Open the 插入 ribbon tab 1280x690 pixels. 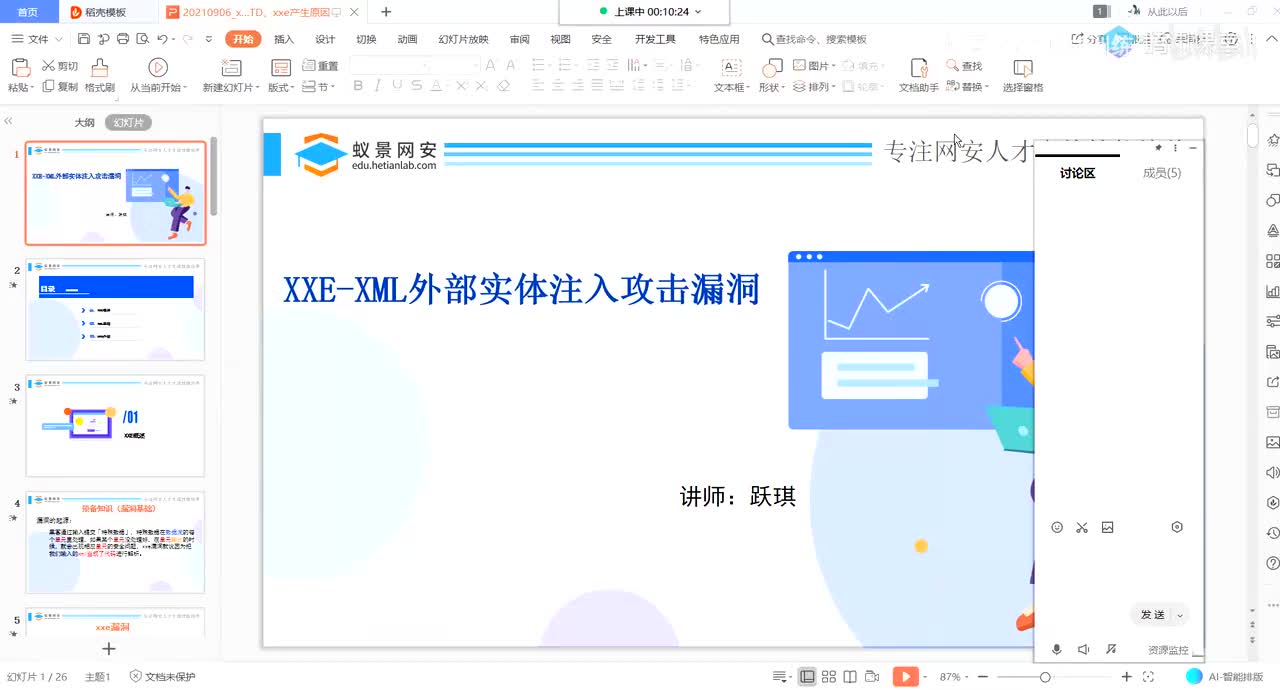pos(284,39)
